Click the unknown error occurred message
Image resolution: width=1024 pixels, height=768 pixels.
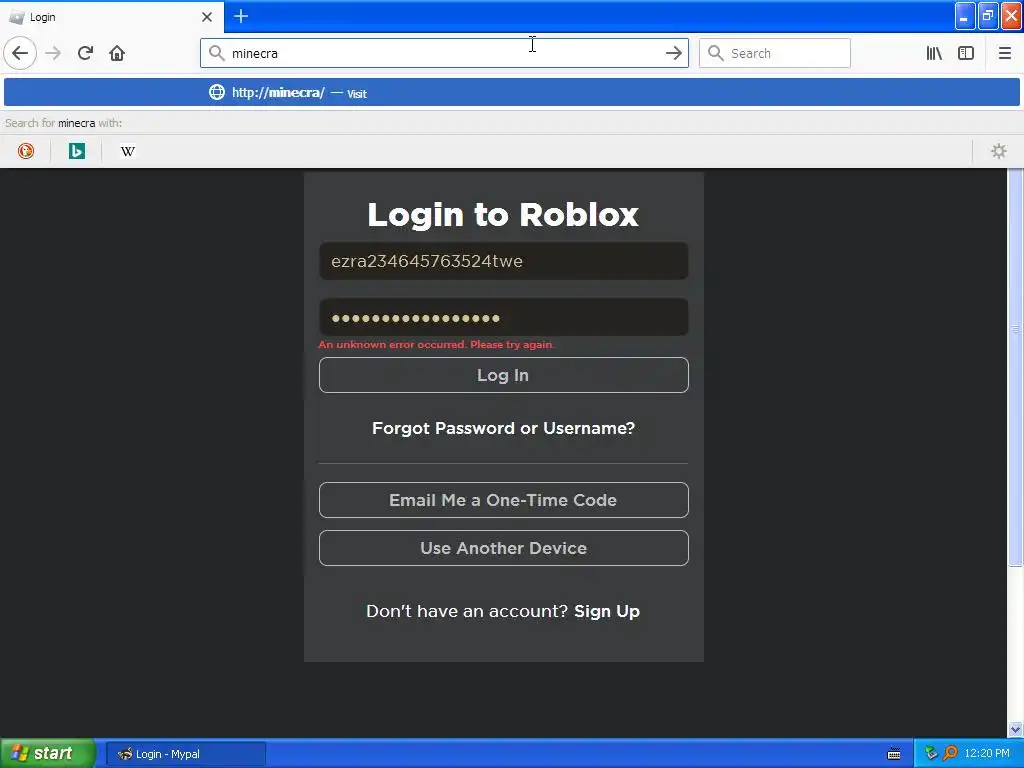click(x=436, y=345)
